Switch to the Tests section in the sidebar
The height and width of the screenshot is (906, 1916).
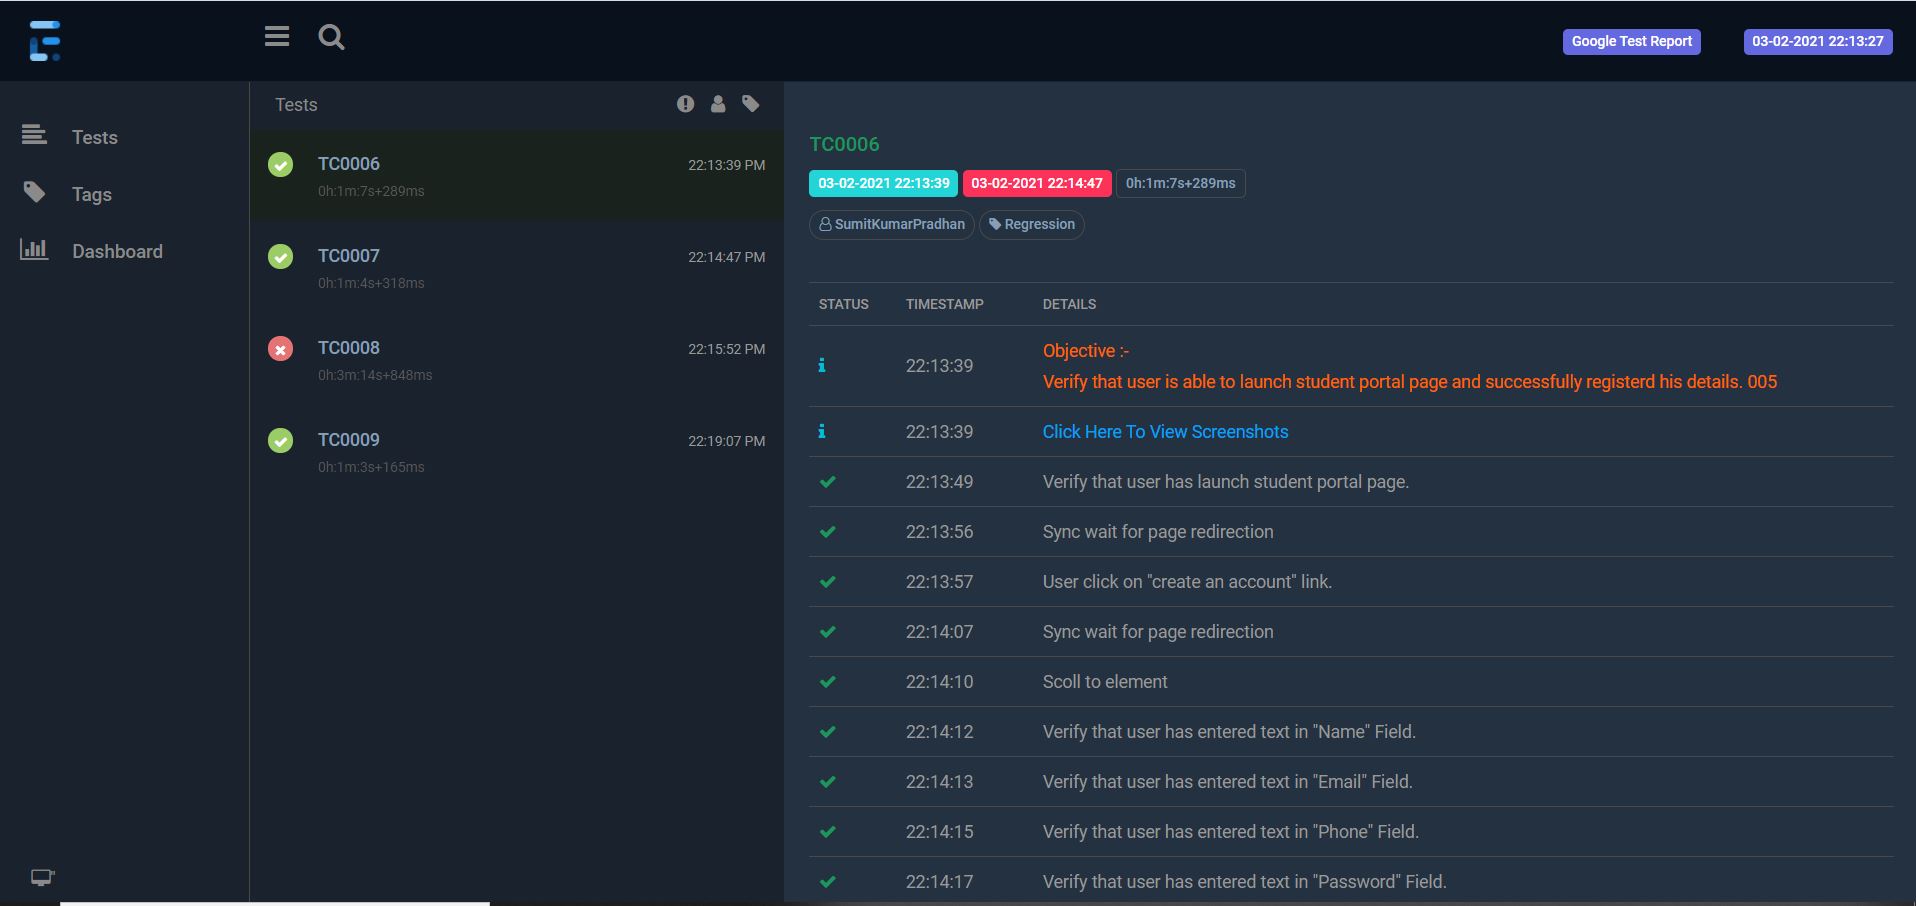(x=95, y=137)
